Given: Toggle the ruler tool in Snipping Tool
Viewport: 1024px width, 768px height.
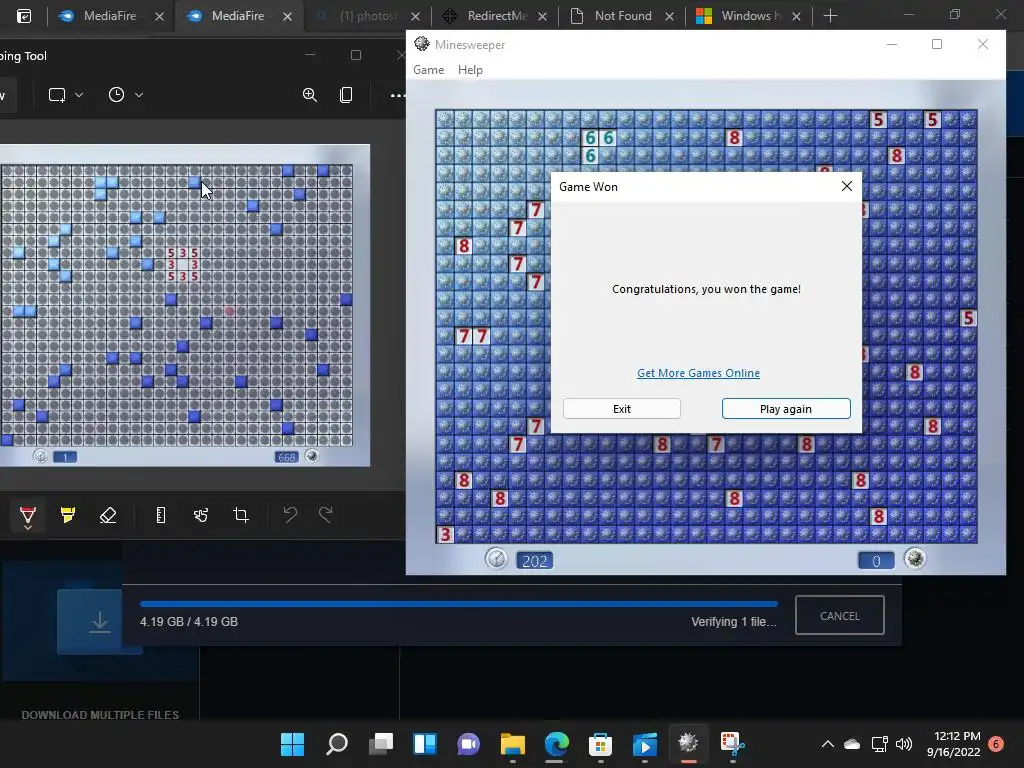Looking at the screenshot, I should coord(161,515).
